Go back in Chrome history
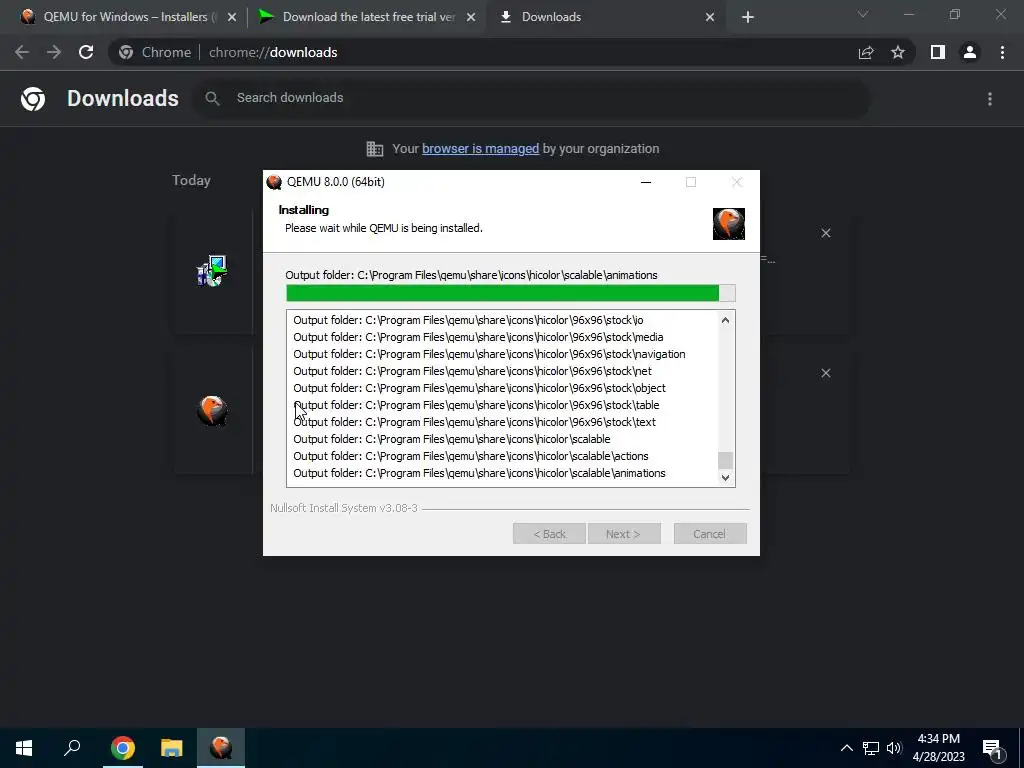The height and width of the screenshot is (768, 1024). point(22,52)
